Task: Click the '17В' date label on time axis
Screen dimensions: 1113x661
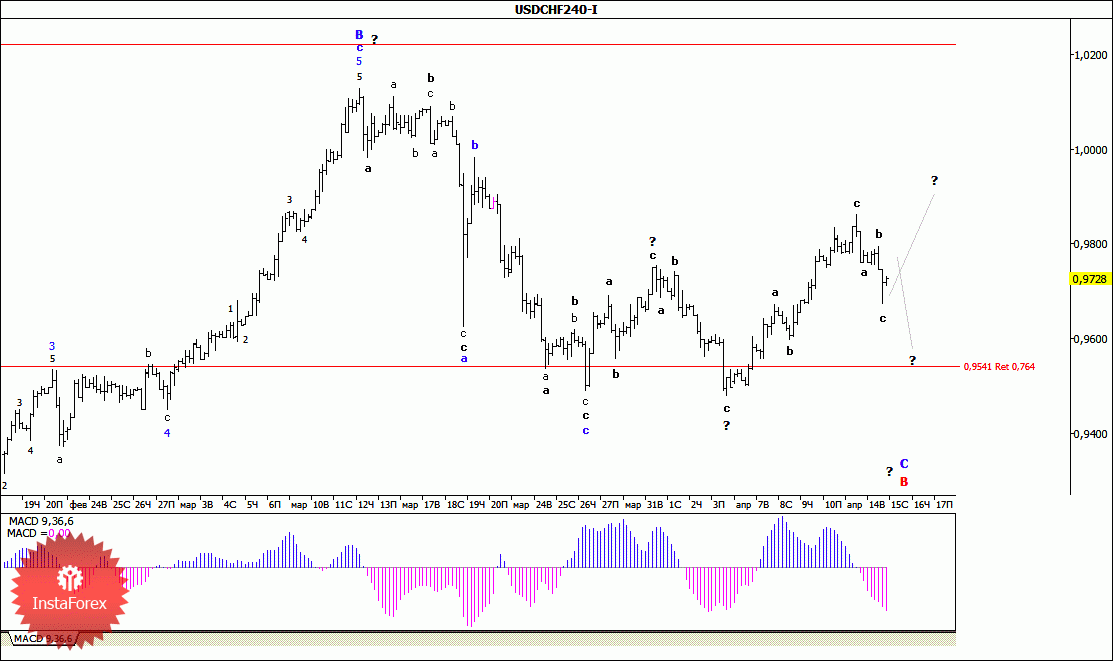Action: click(x=432, y=505)
